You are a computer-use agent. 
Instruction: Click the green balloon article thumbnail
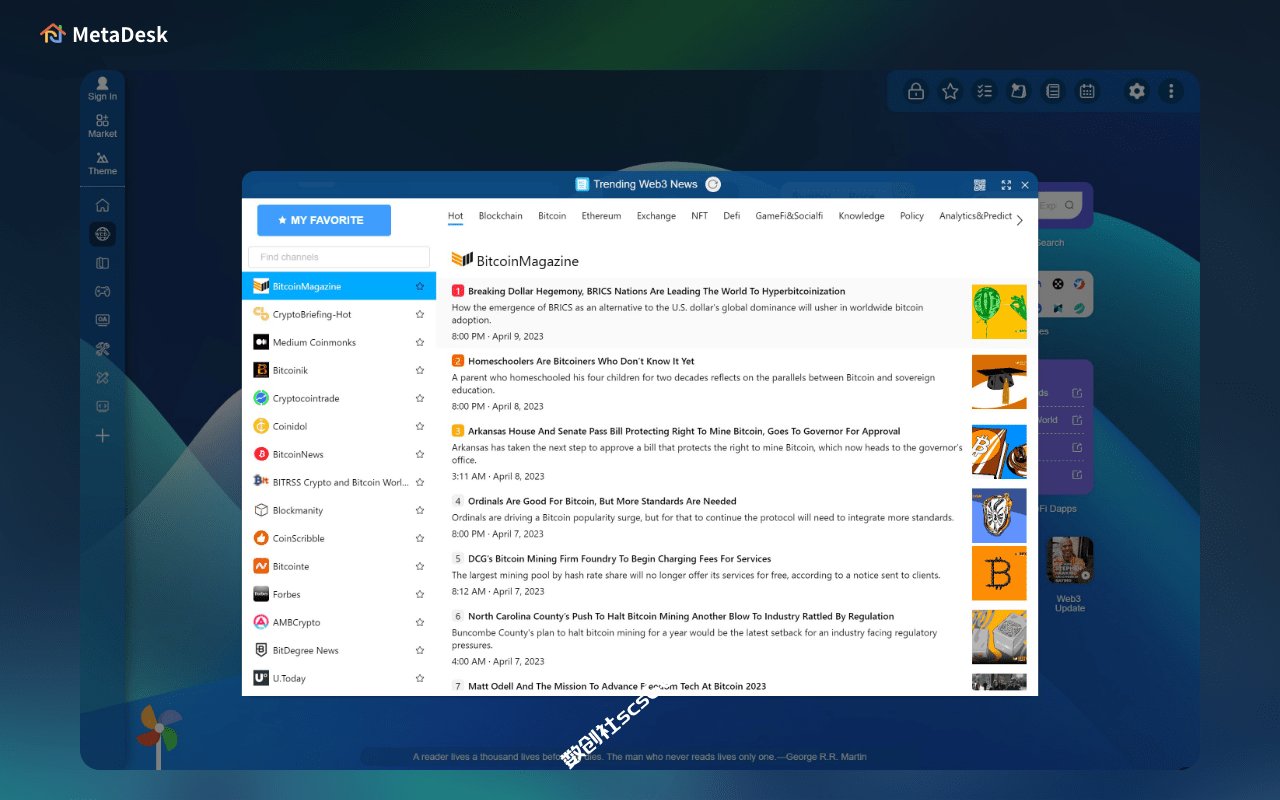999,312
